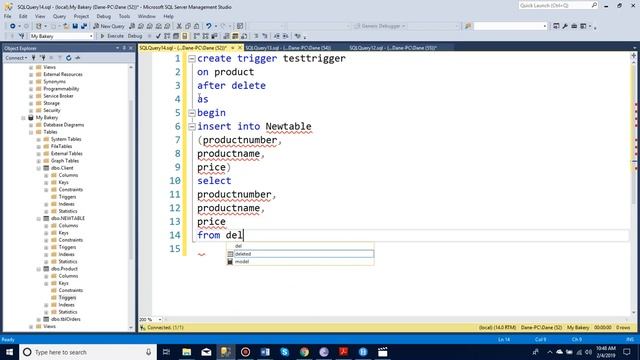
Task: Collapse the dbo.NEWTABLE table node
Action: point(38,218)
